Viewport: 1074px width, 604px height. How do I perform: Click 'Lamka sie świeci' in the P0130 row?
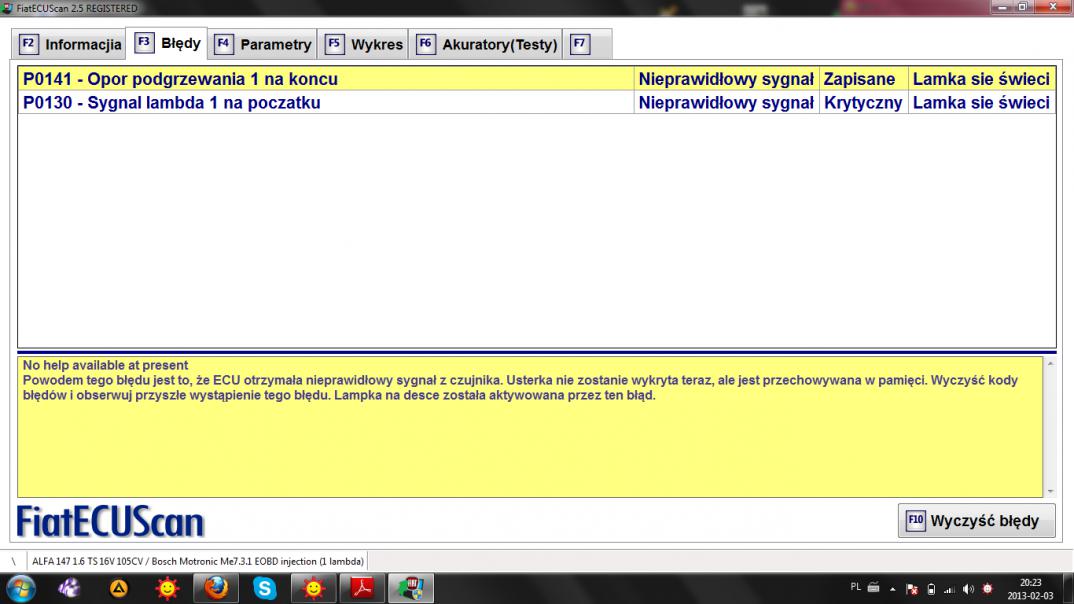coord(982,103)
